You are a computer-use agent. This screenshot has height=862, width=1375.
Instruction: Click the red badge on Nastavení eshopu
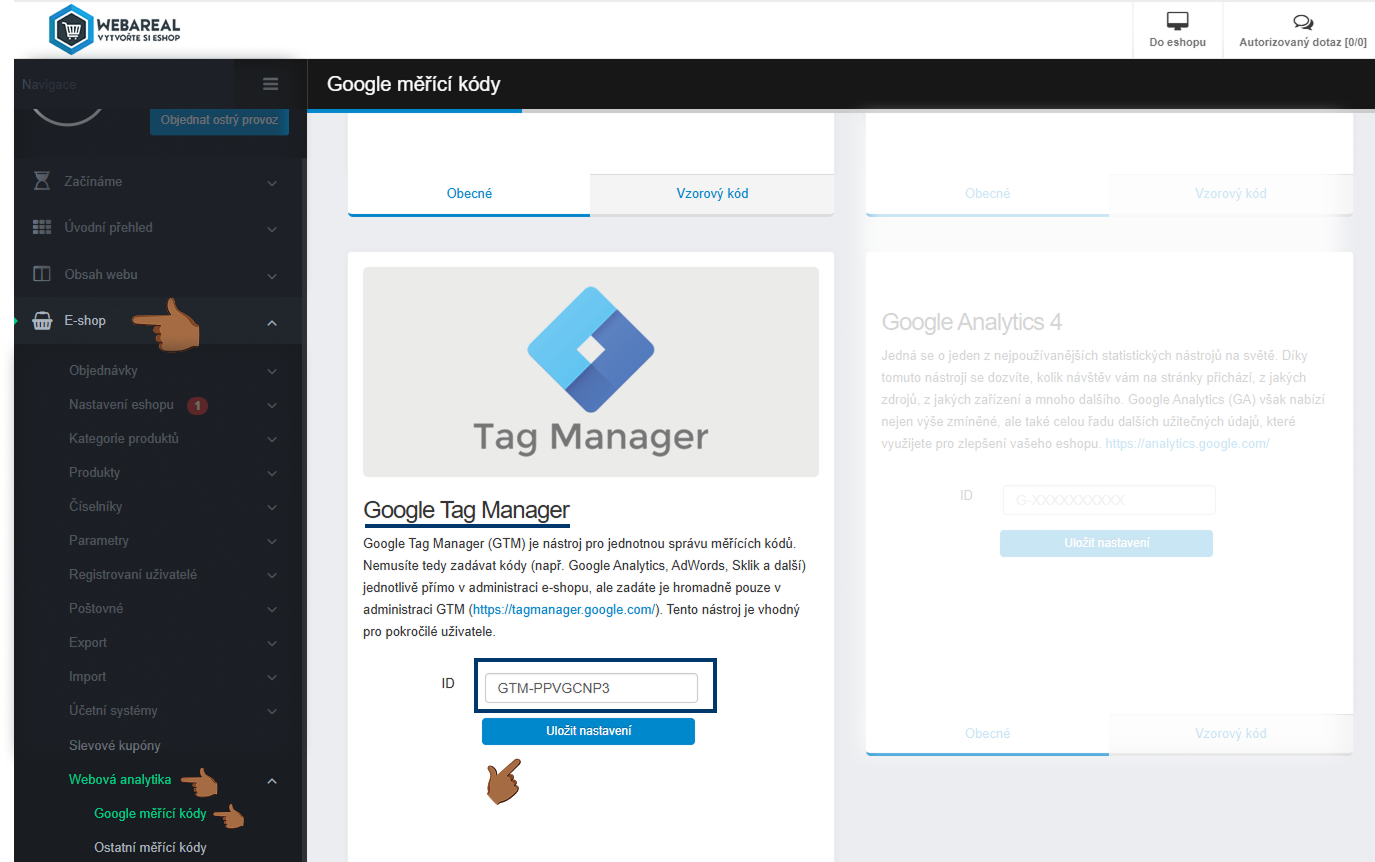(198, 406)
